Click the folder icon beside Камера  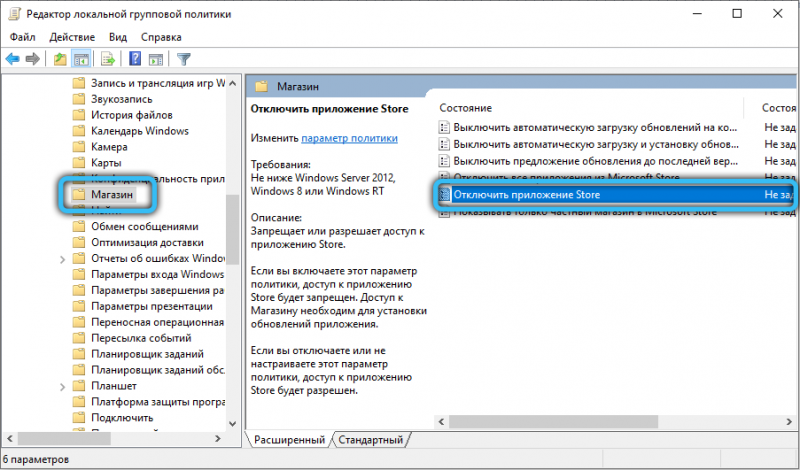(x=79, y=147)
